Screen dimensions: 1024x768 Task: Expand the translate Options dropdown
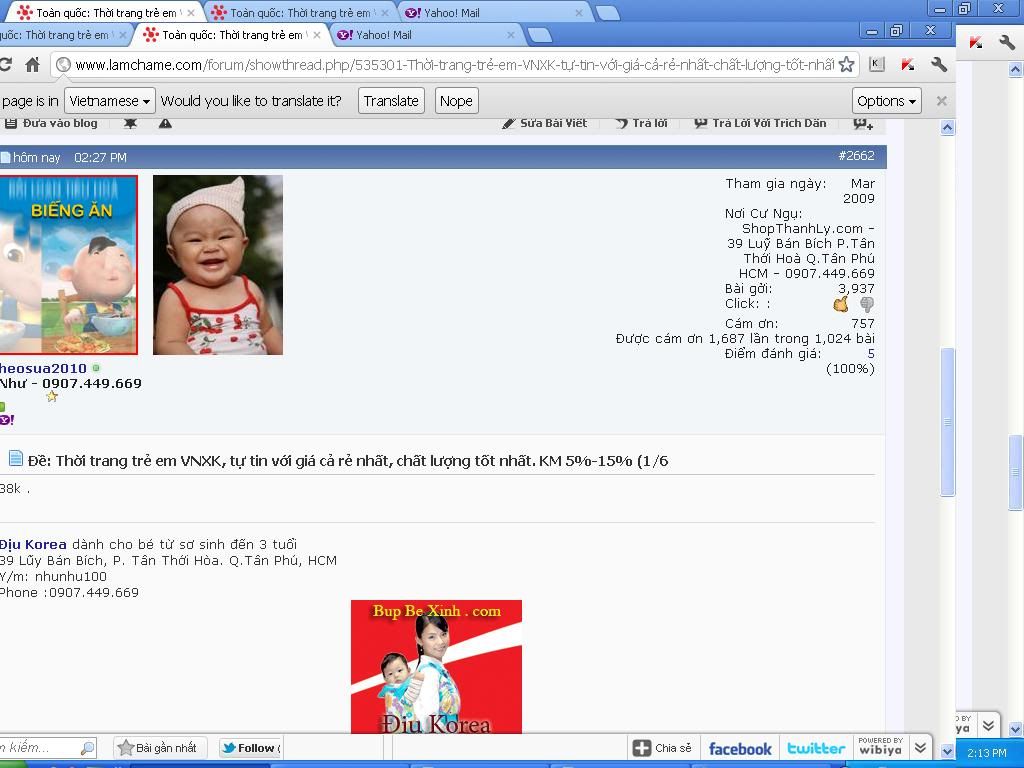(886, 101)
